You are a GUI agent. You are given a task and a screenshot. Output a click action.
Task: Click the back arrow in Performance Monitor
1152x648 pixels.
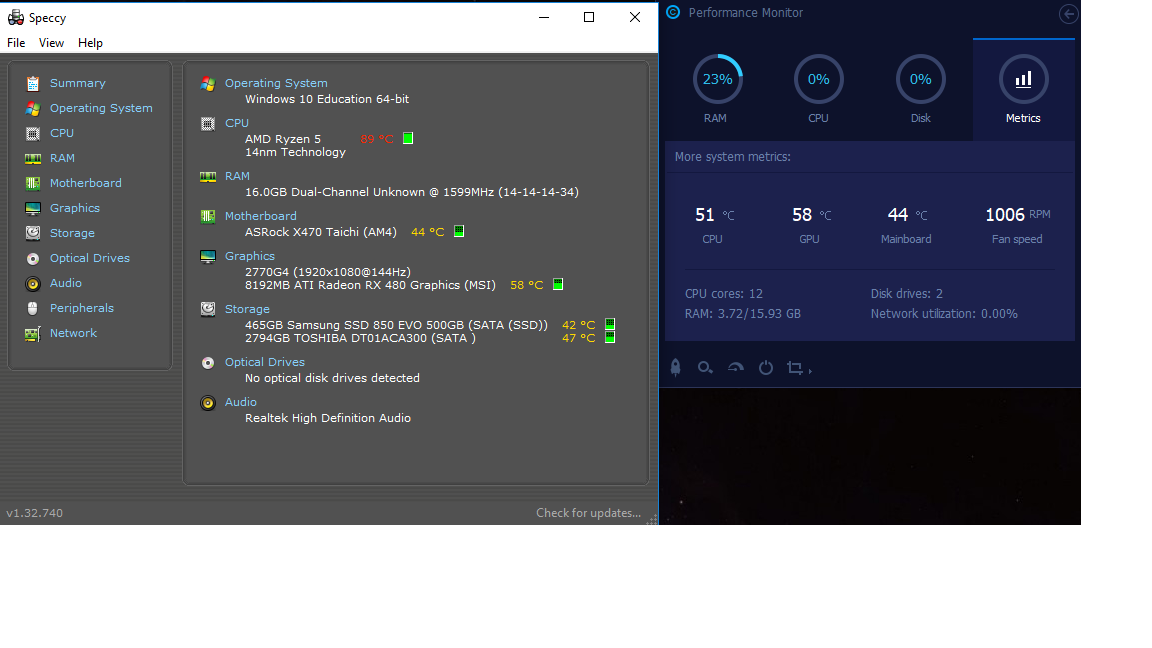coord(1068,13)
